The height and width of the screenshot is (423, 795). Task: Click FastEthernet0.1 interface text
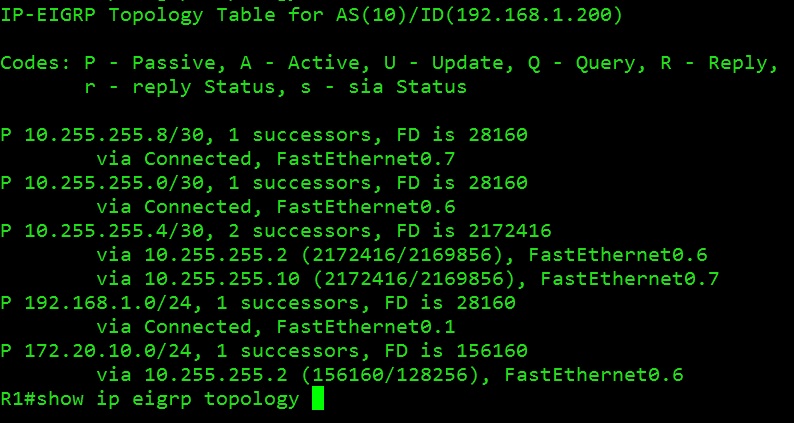366,327
